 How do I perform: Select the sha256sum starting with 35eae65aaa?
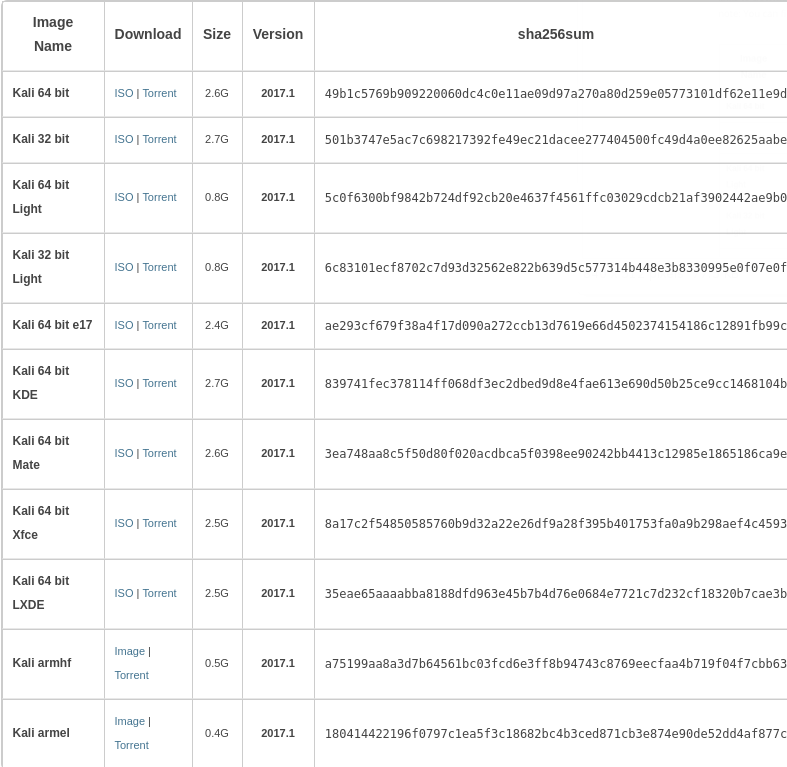(556, 594)
